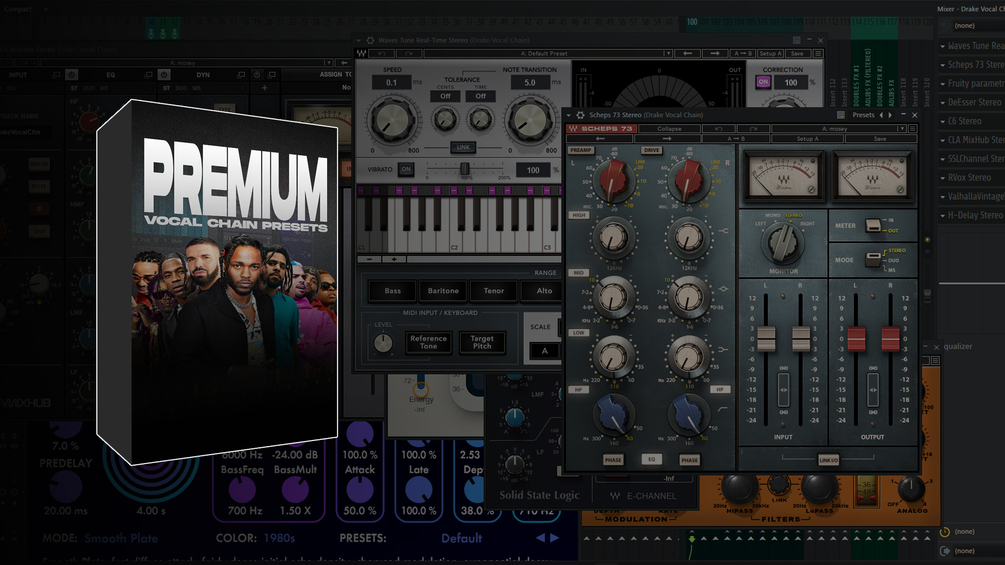Select RVox Stereo slot in mixer list
This screenshot has width=1005, height=565.
972,177
